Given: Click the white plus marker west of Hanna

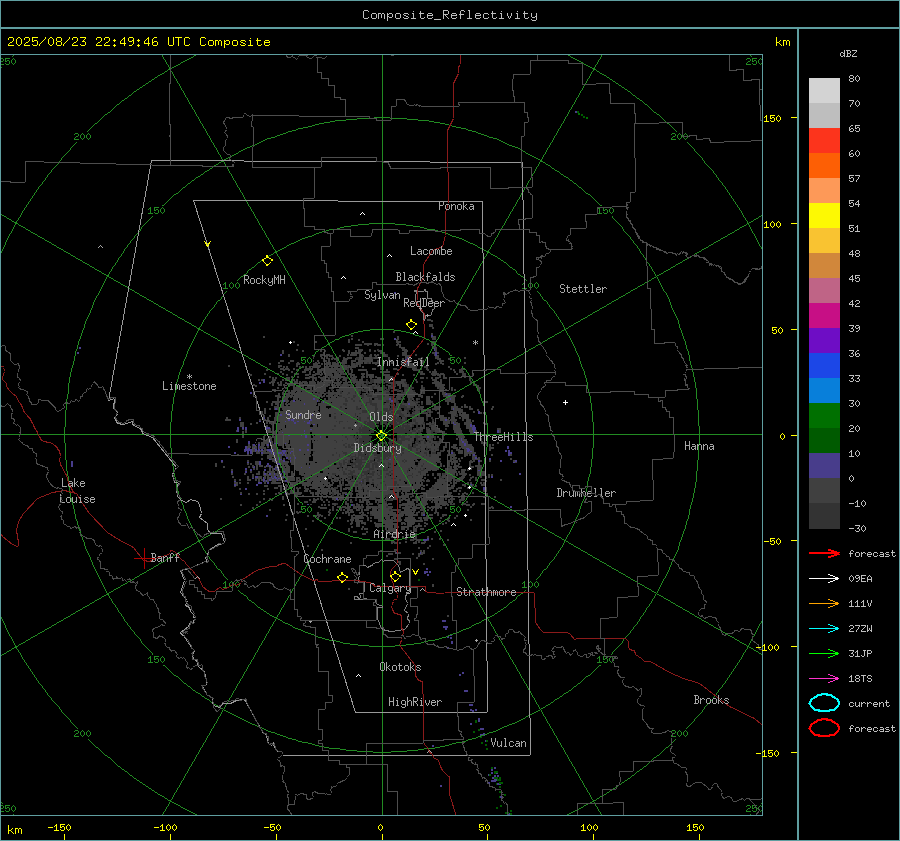Looking at the screenshot, I should pyautogui.click(x=565, y=402).
